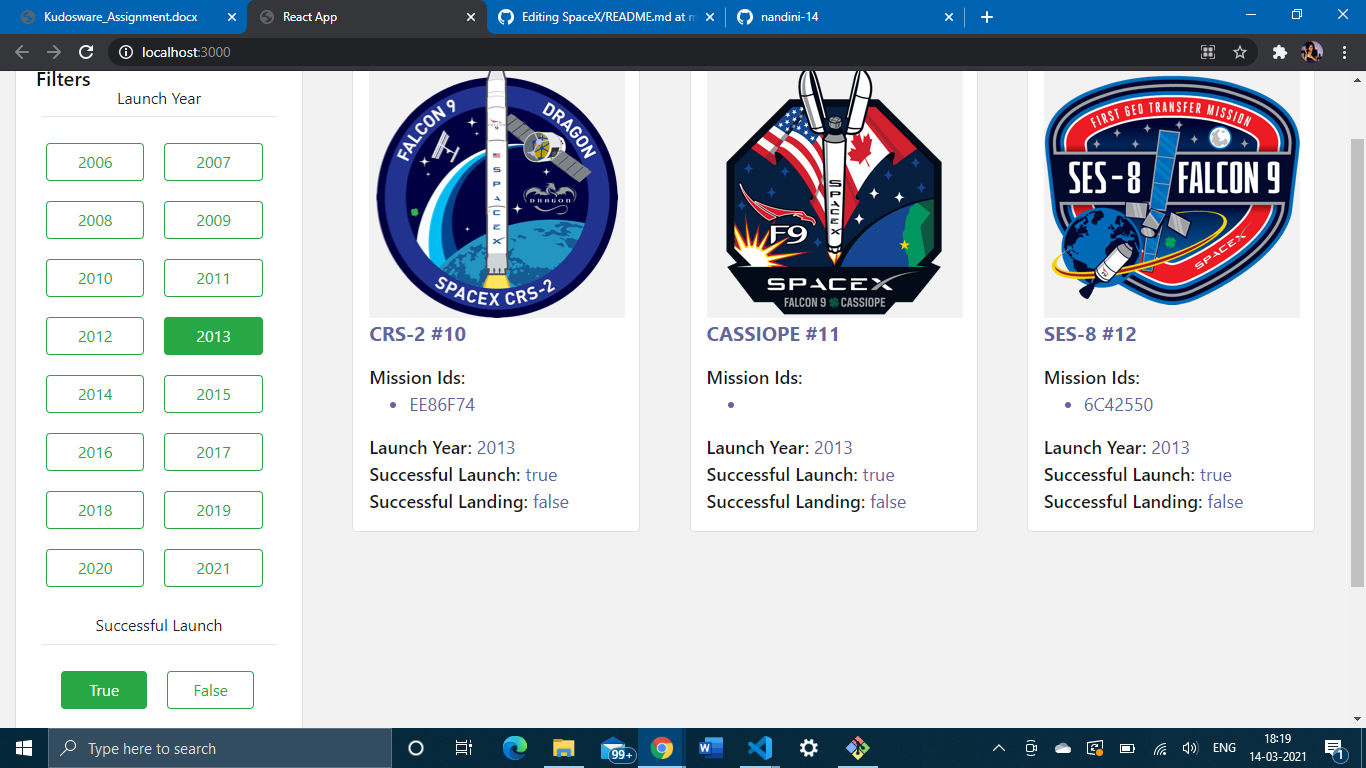The height and width of the screenshot is (768, 1366).
Task: Open the ENG language selector
Action: (x=1224, y=747)
